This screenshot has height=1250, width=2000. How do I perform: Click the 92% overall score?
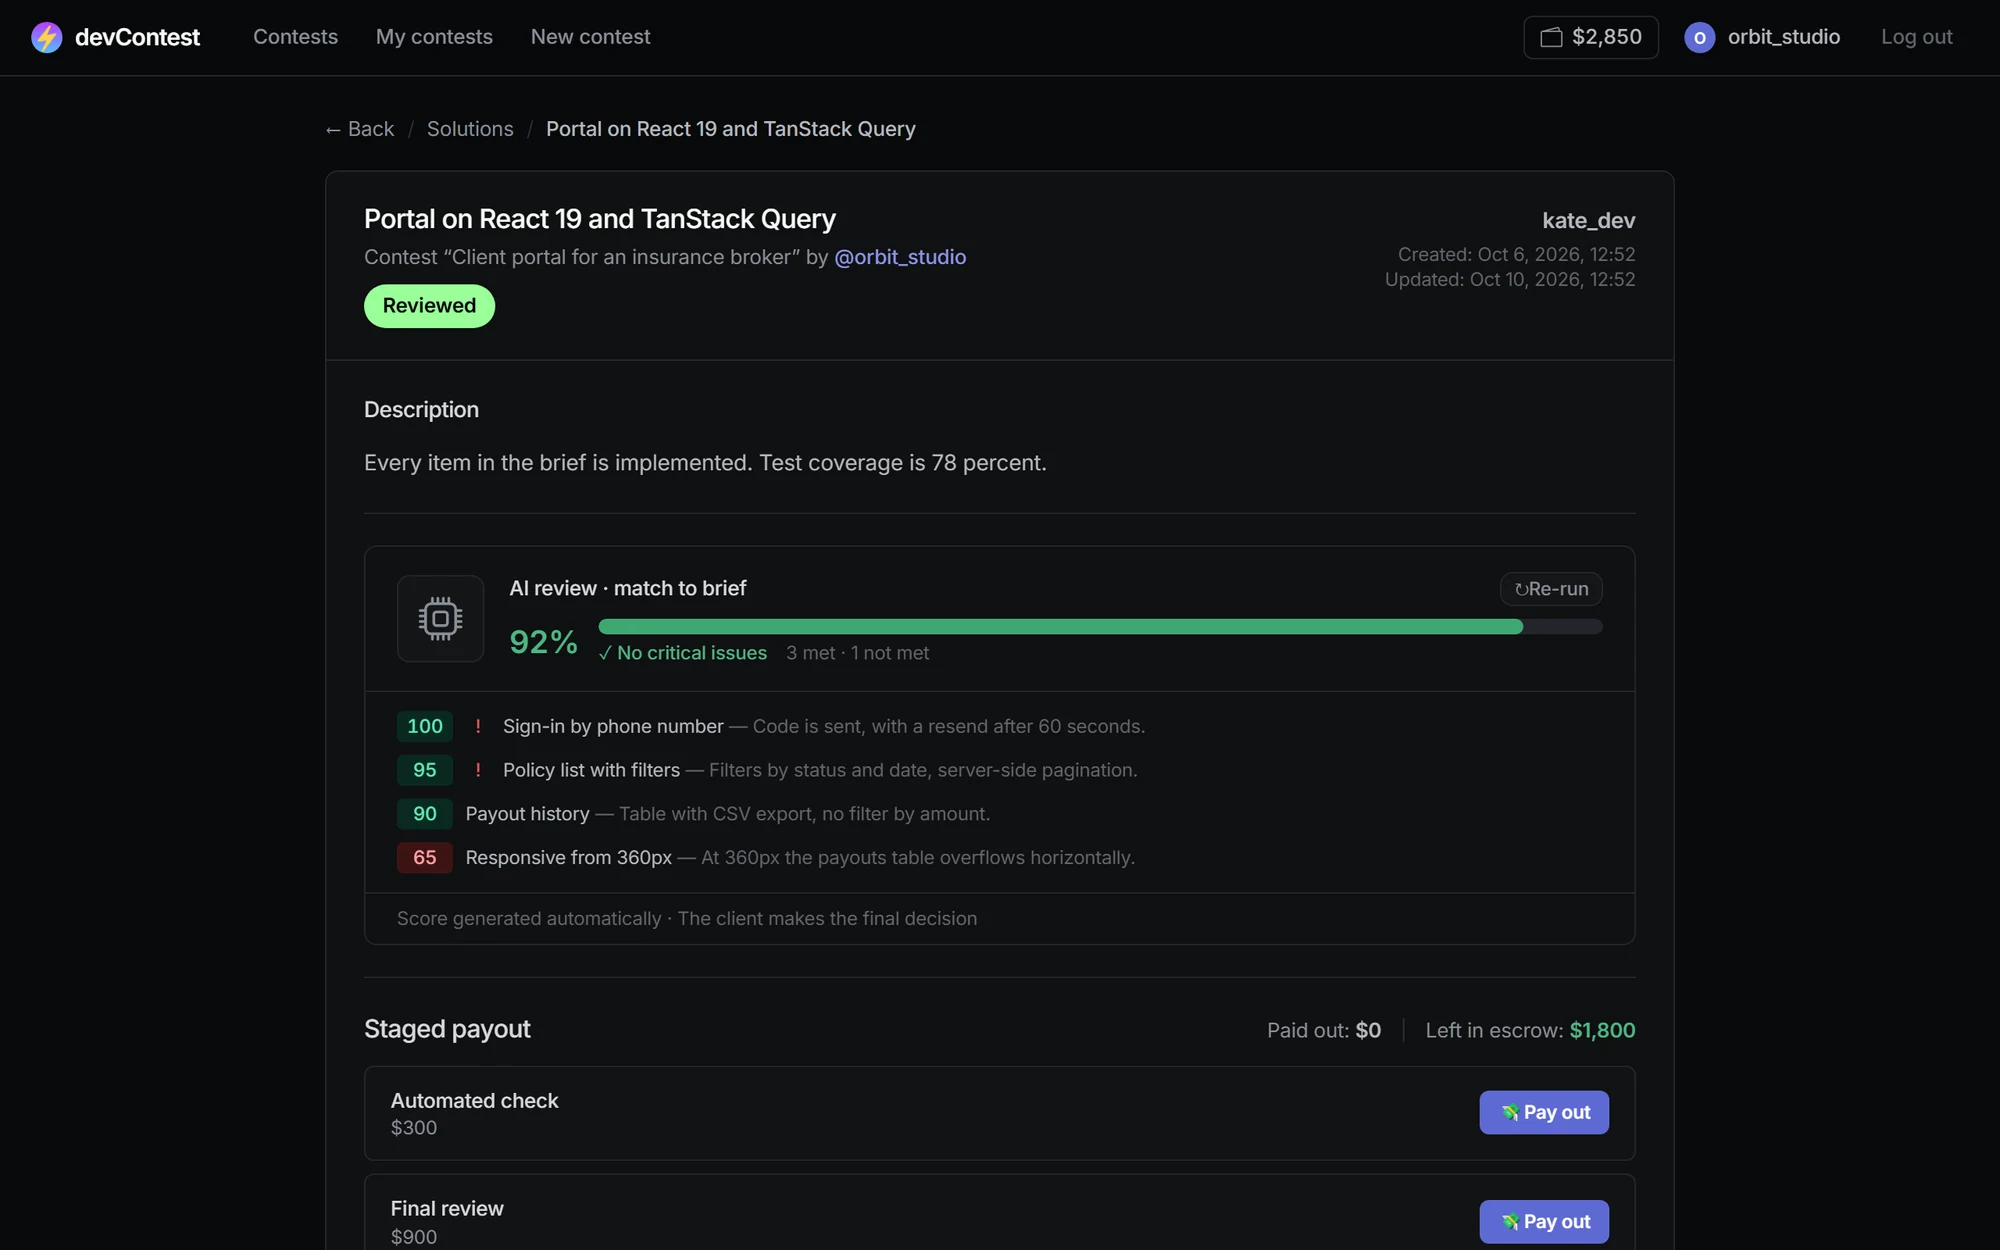pyautogui.click(x=543, y=642)
